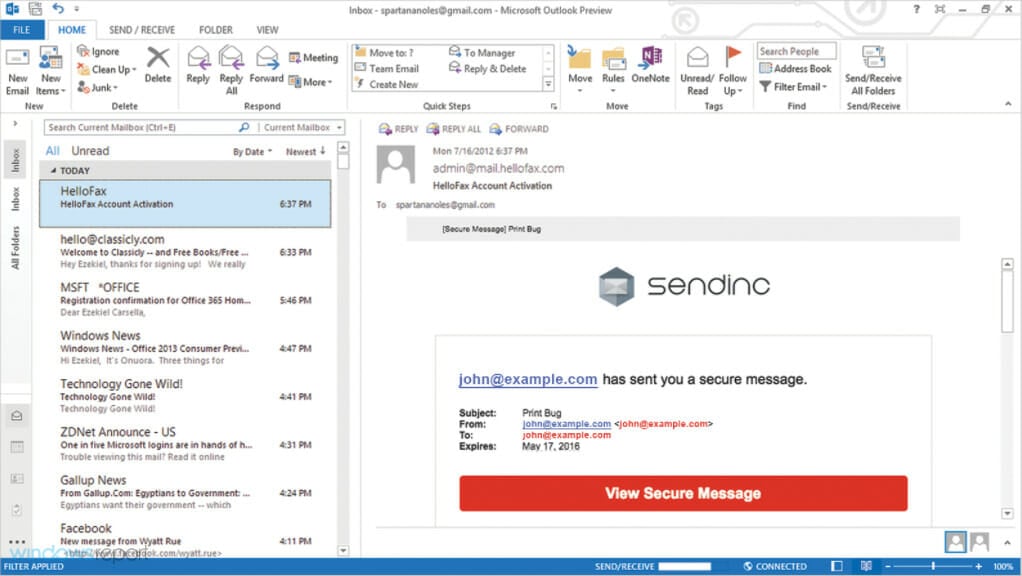Open the Quick Steps dialog launcher

click(553, 106)
